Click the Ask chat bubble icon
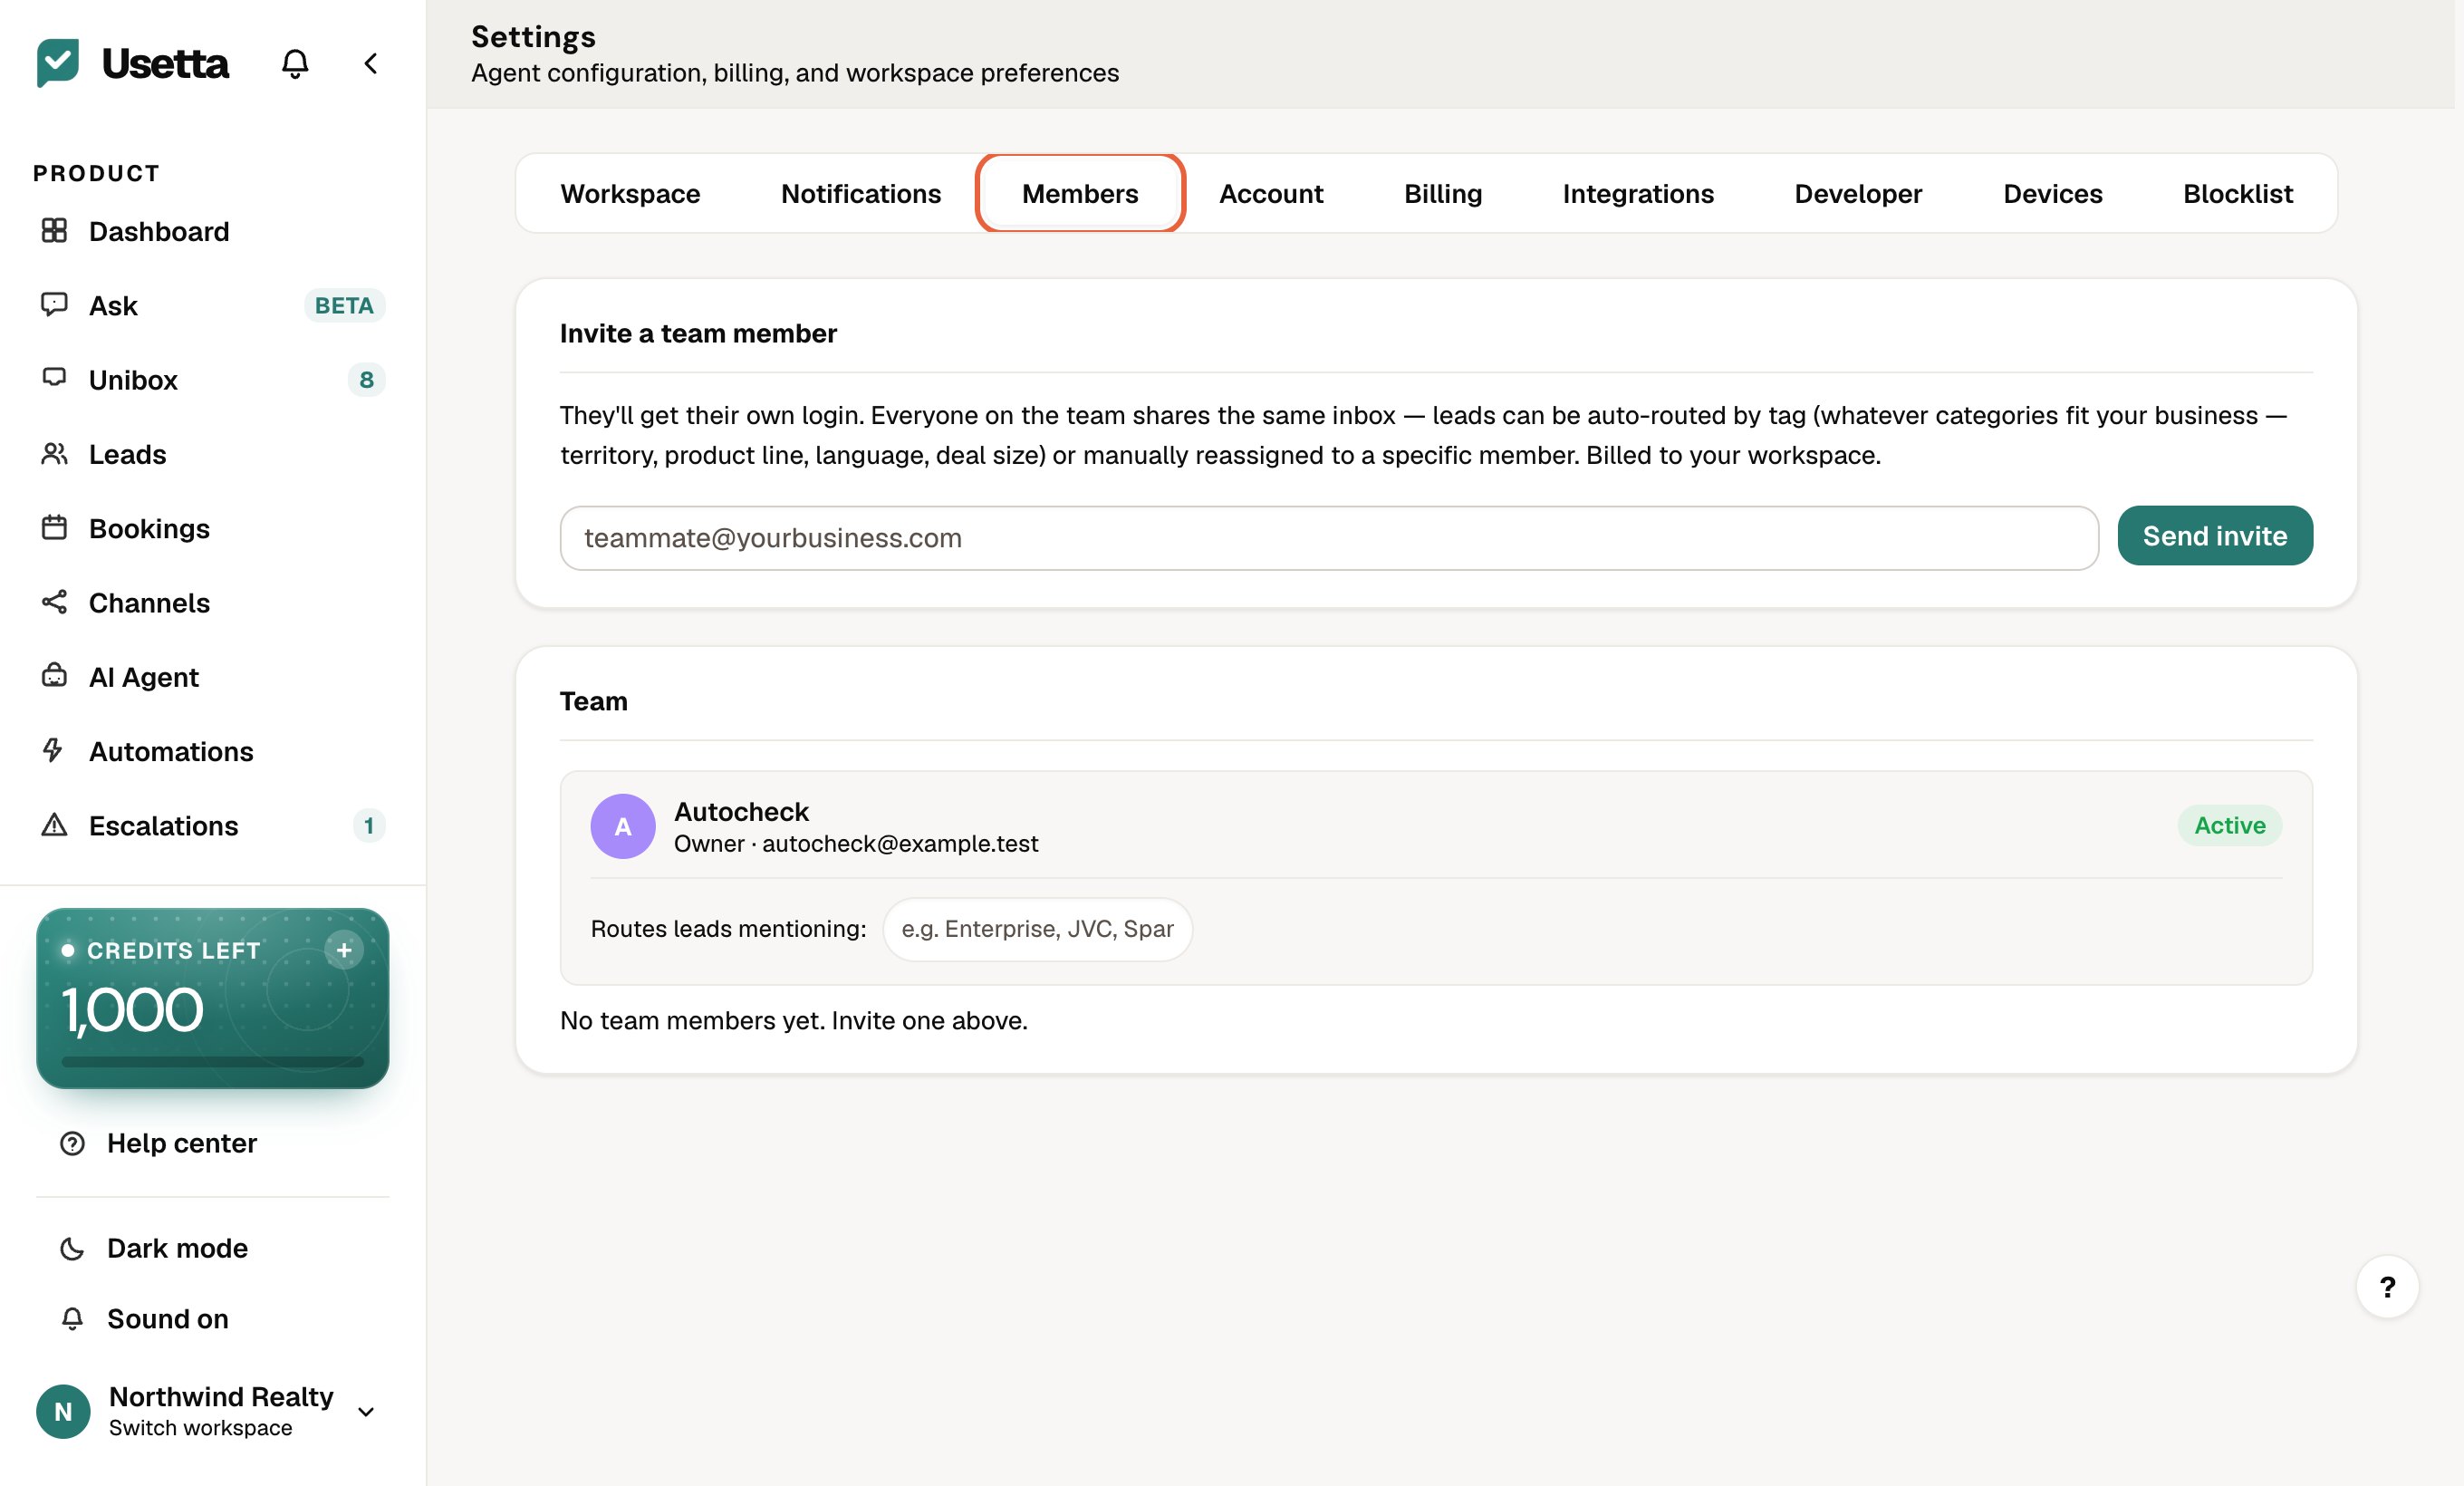This screenshot has height=1486, width=2464. pos(54,304)
